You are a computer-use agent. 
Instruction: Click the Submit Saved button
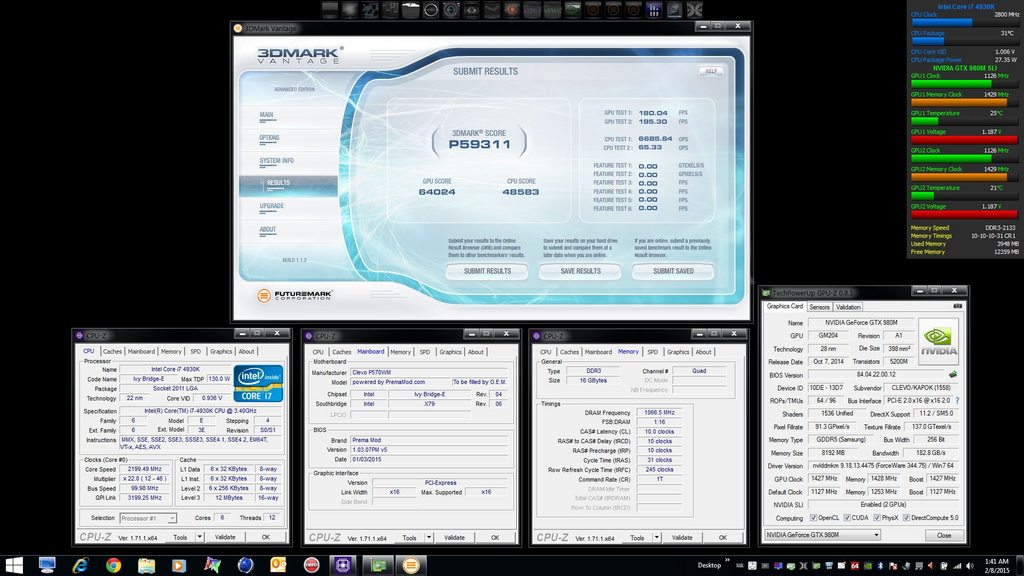tap(673, 271)
